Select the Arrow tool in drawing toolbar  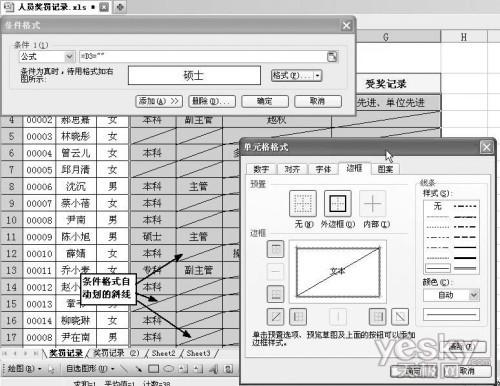[x=138, y=369]
